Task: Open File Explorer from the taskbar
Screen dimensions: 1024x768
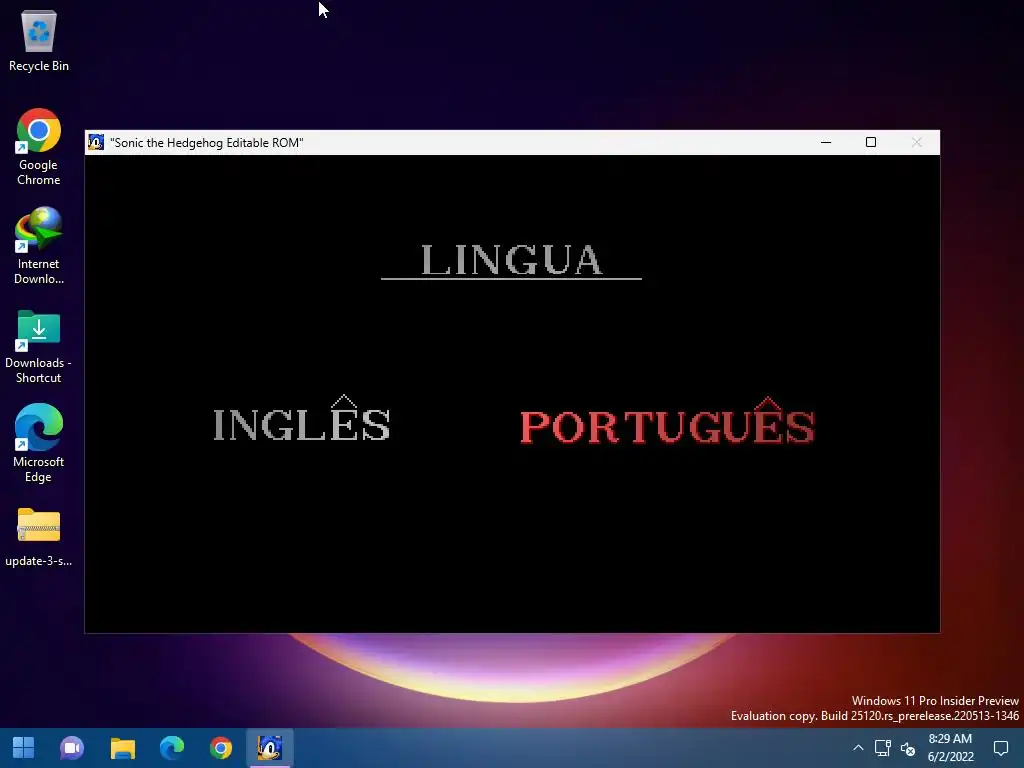Action: pyautogui.click(x=122, y=748)
